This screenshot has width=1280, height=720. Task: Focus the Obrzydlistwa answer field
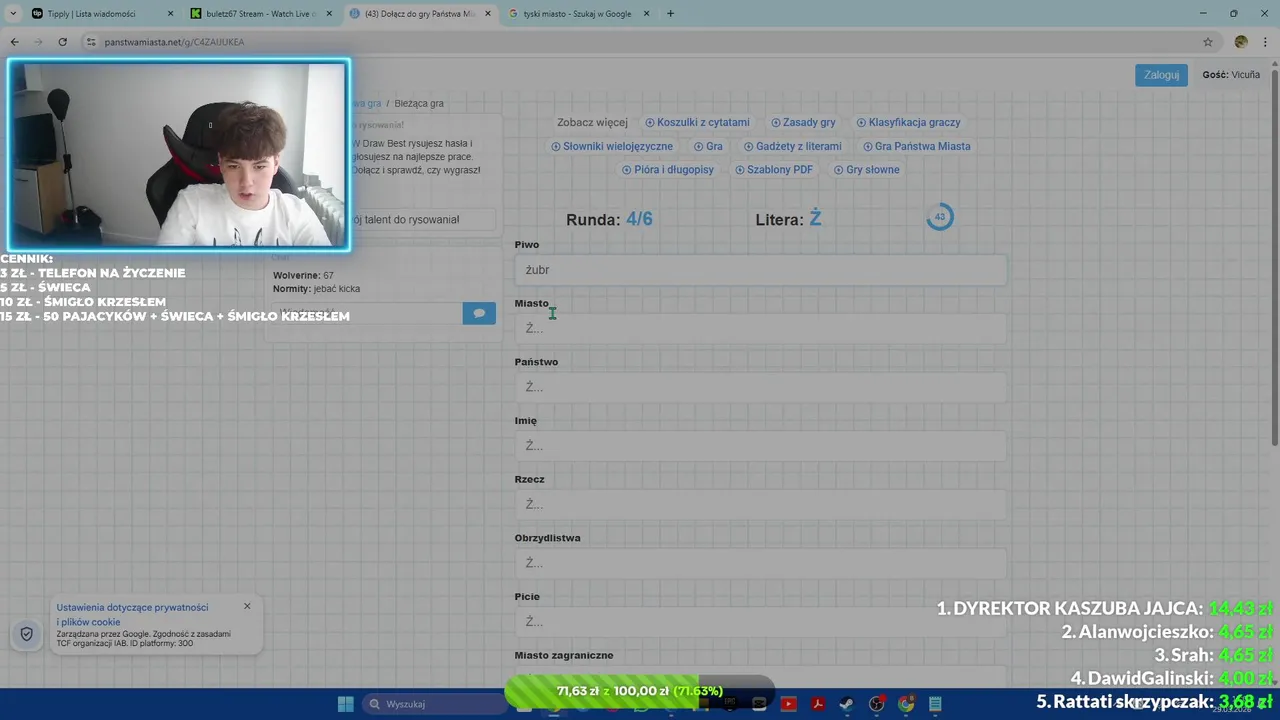coord(760,563)
